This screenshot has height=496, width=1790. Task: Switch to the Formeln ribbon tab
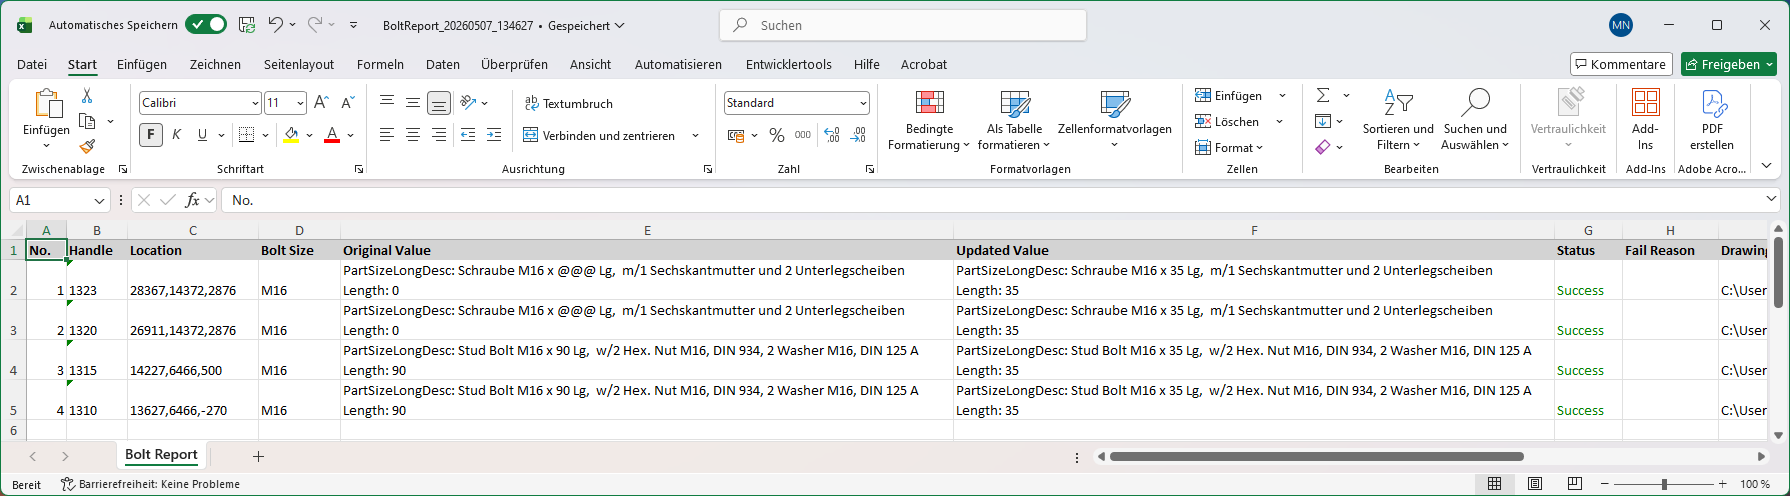380,64
